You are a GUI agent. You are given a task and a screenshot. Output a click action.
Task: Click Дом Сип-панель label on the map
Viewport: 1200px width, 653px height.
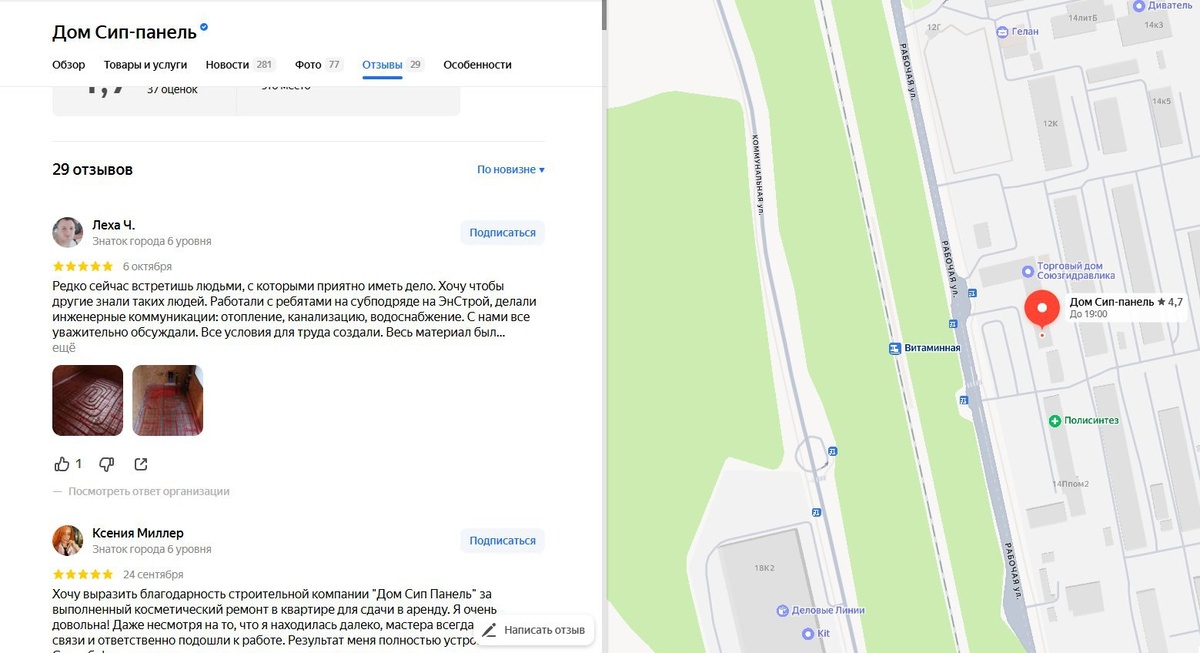coord(1126,302)
